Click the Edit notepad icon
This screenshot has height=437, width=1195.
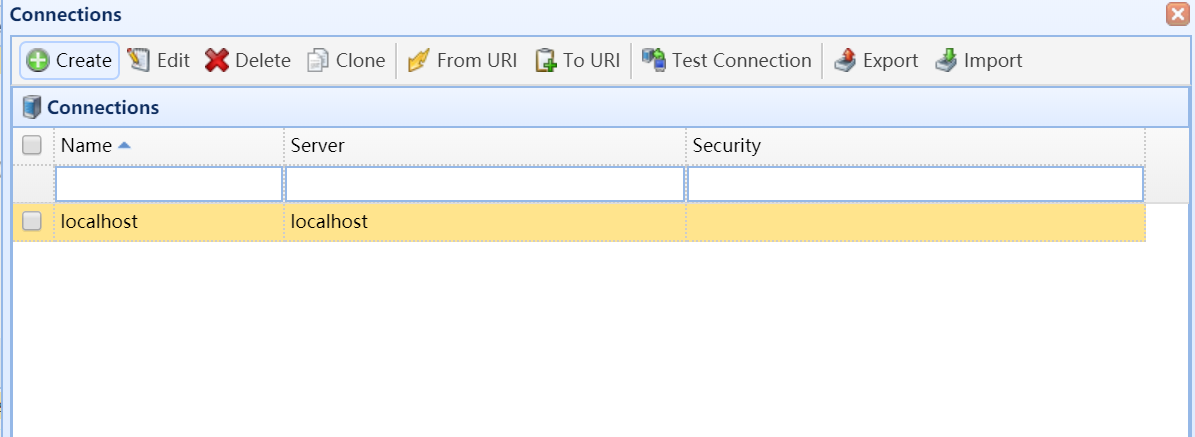(139, 60)
